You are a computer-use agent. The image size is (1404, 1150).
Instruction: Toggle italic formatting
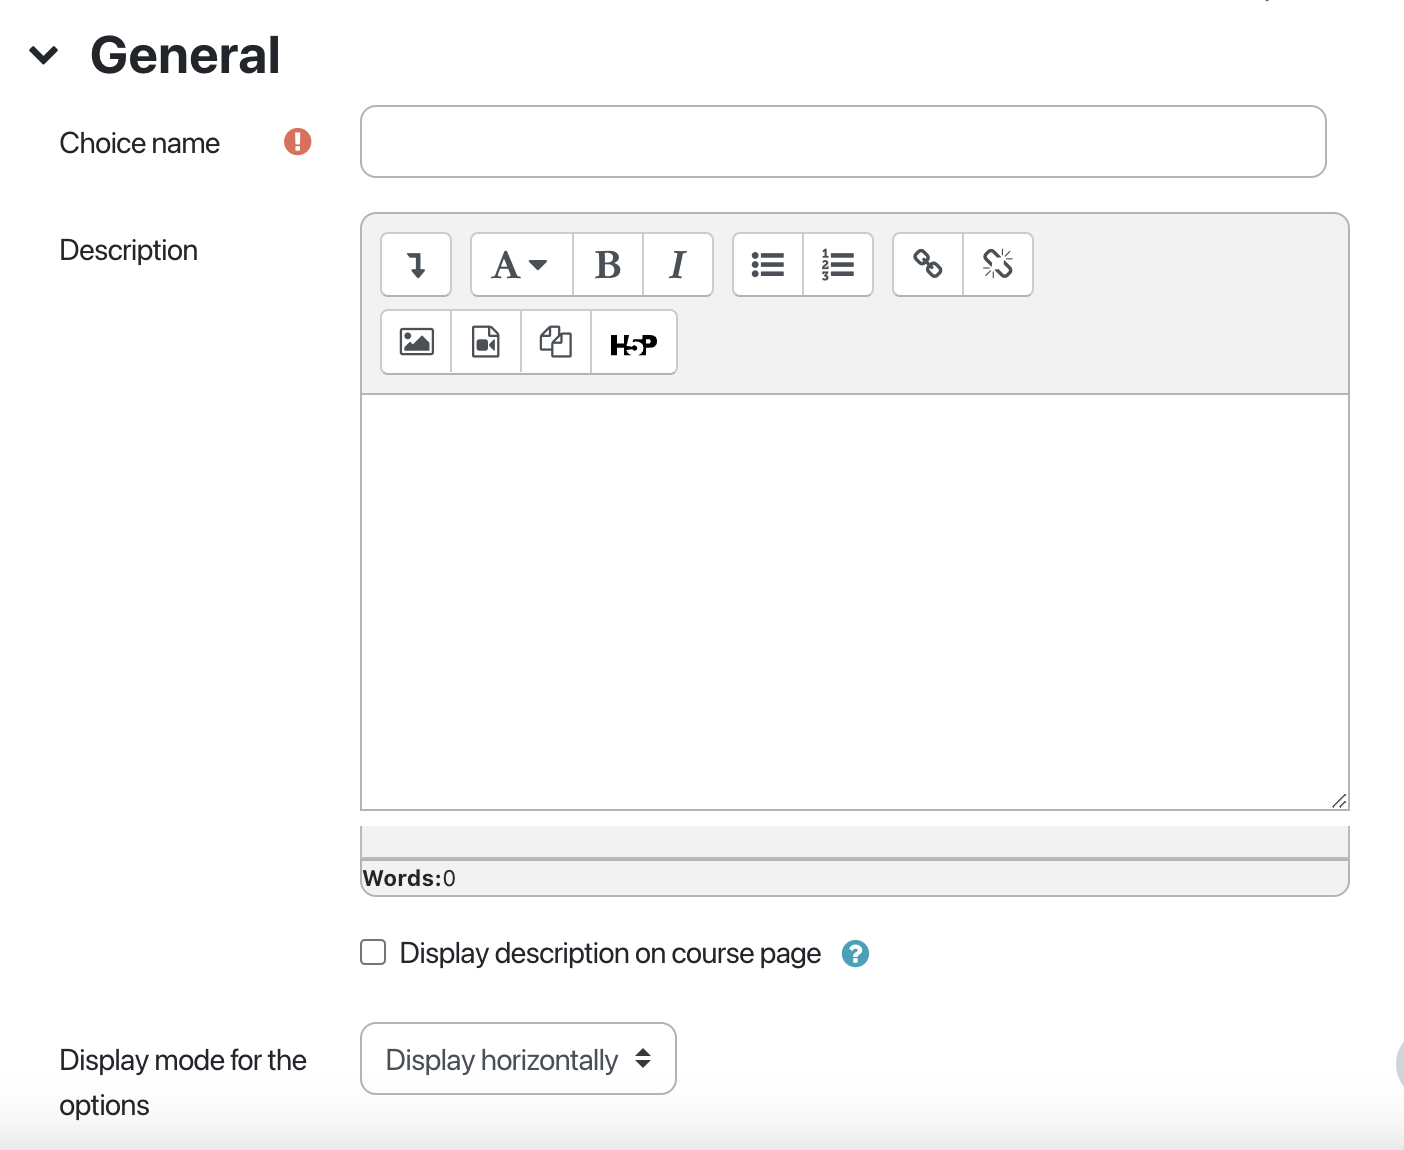pyautogui.click(x=677, y=265)
